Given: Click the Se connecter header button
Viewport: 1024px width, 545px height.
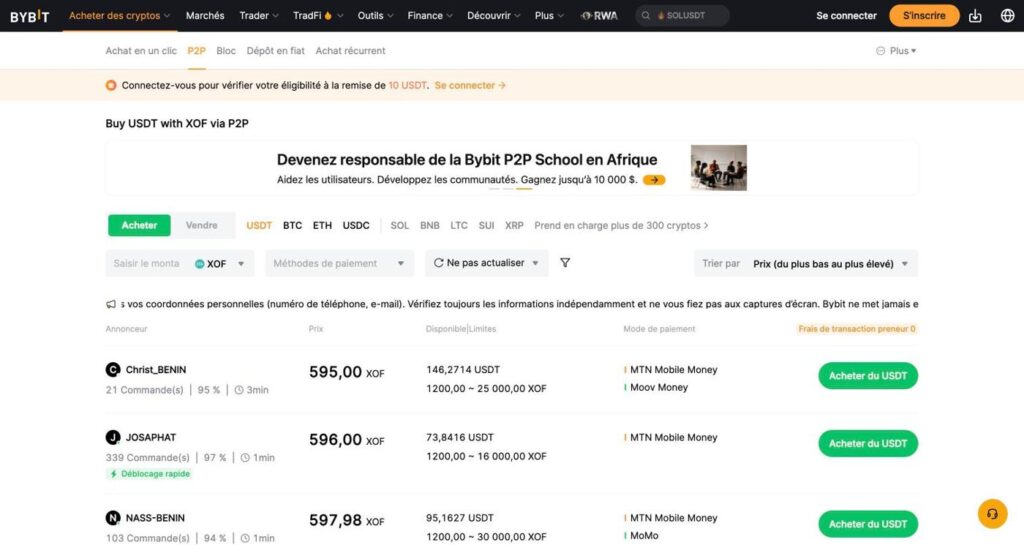Looking at the screenshot, I should [x=846, y=16].
